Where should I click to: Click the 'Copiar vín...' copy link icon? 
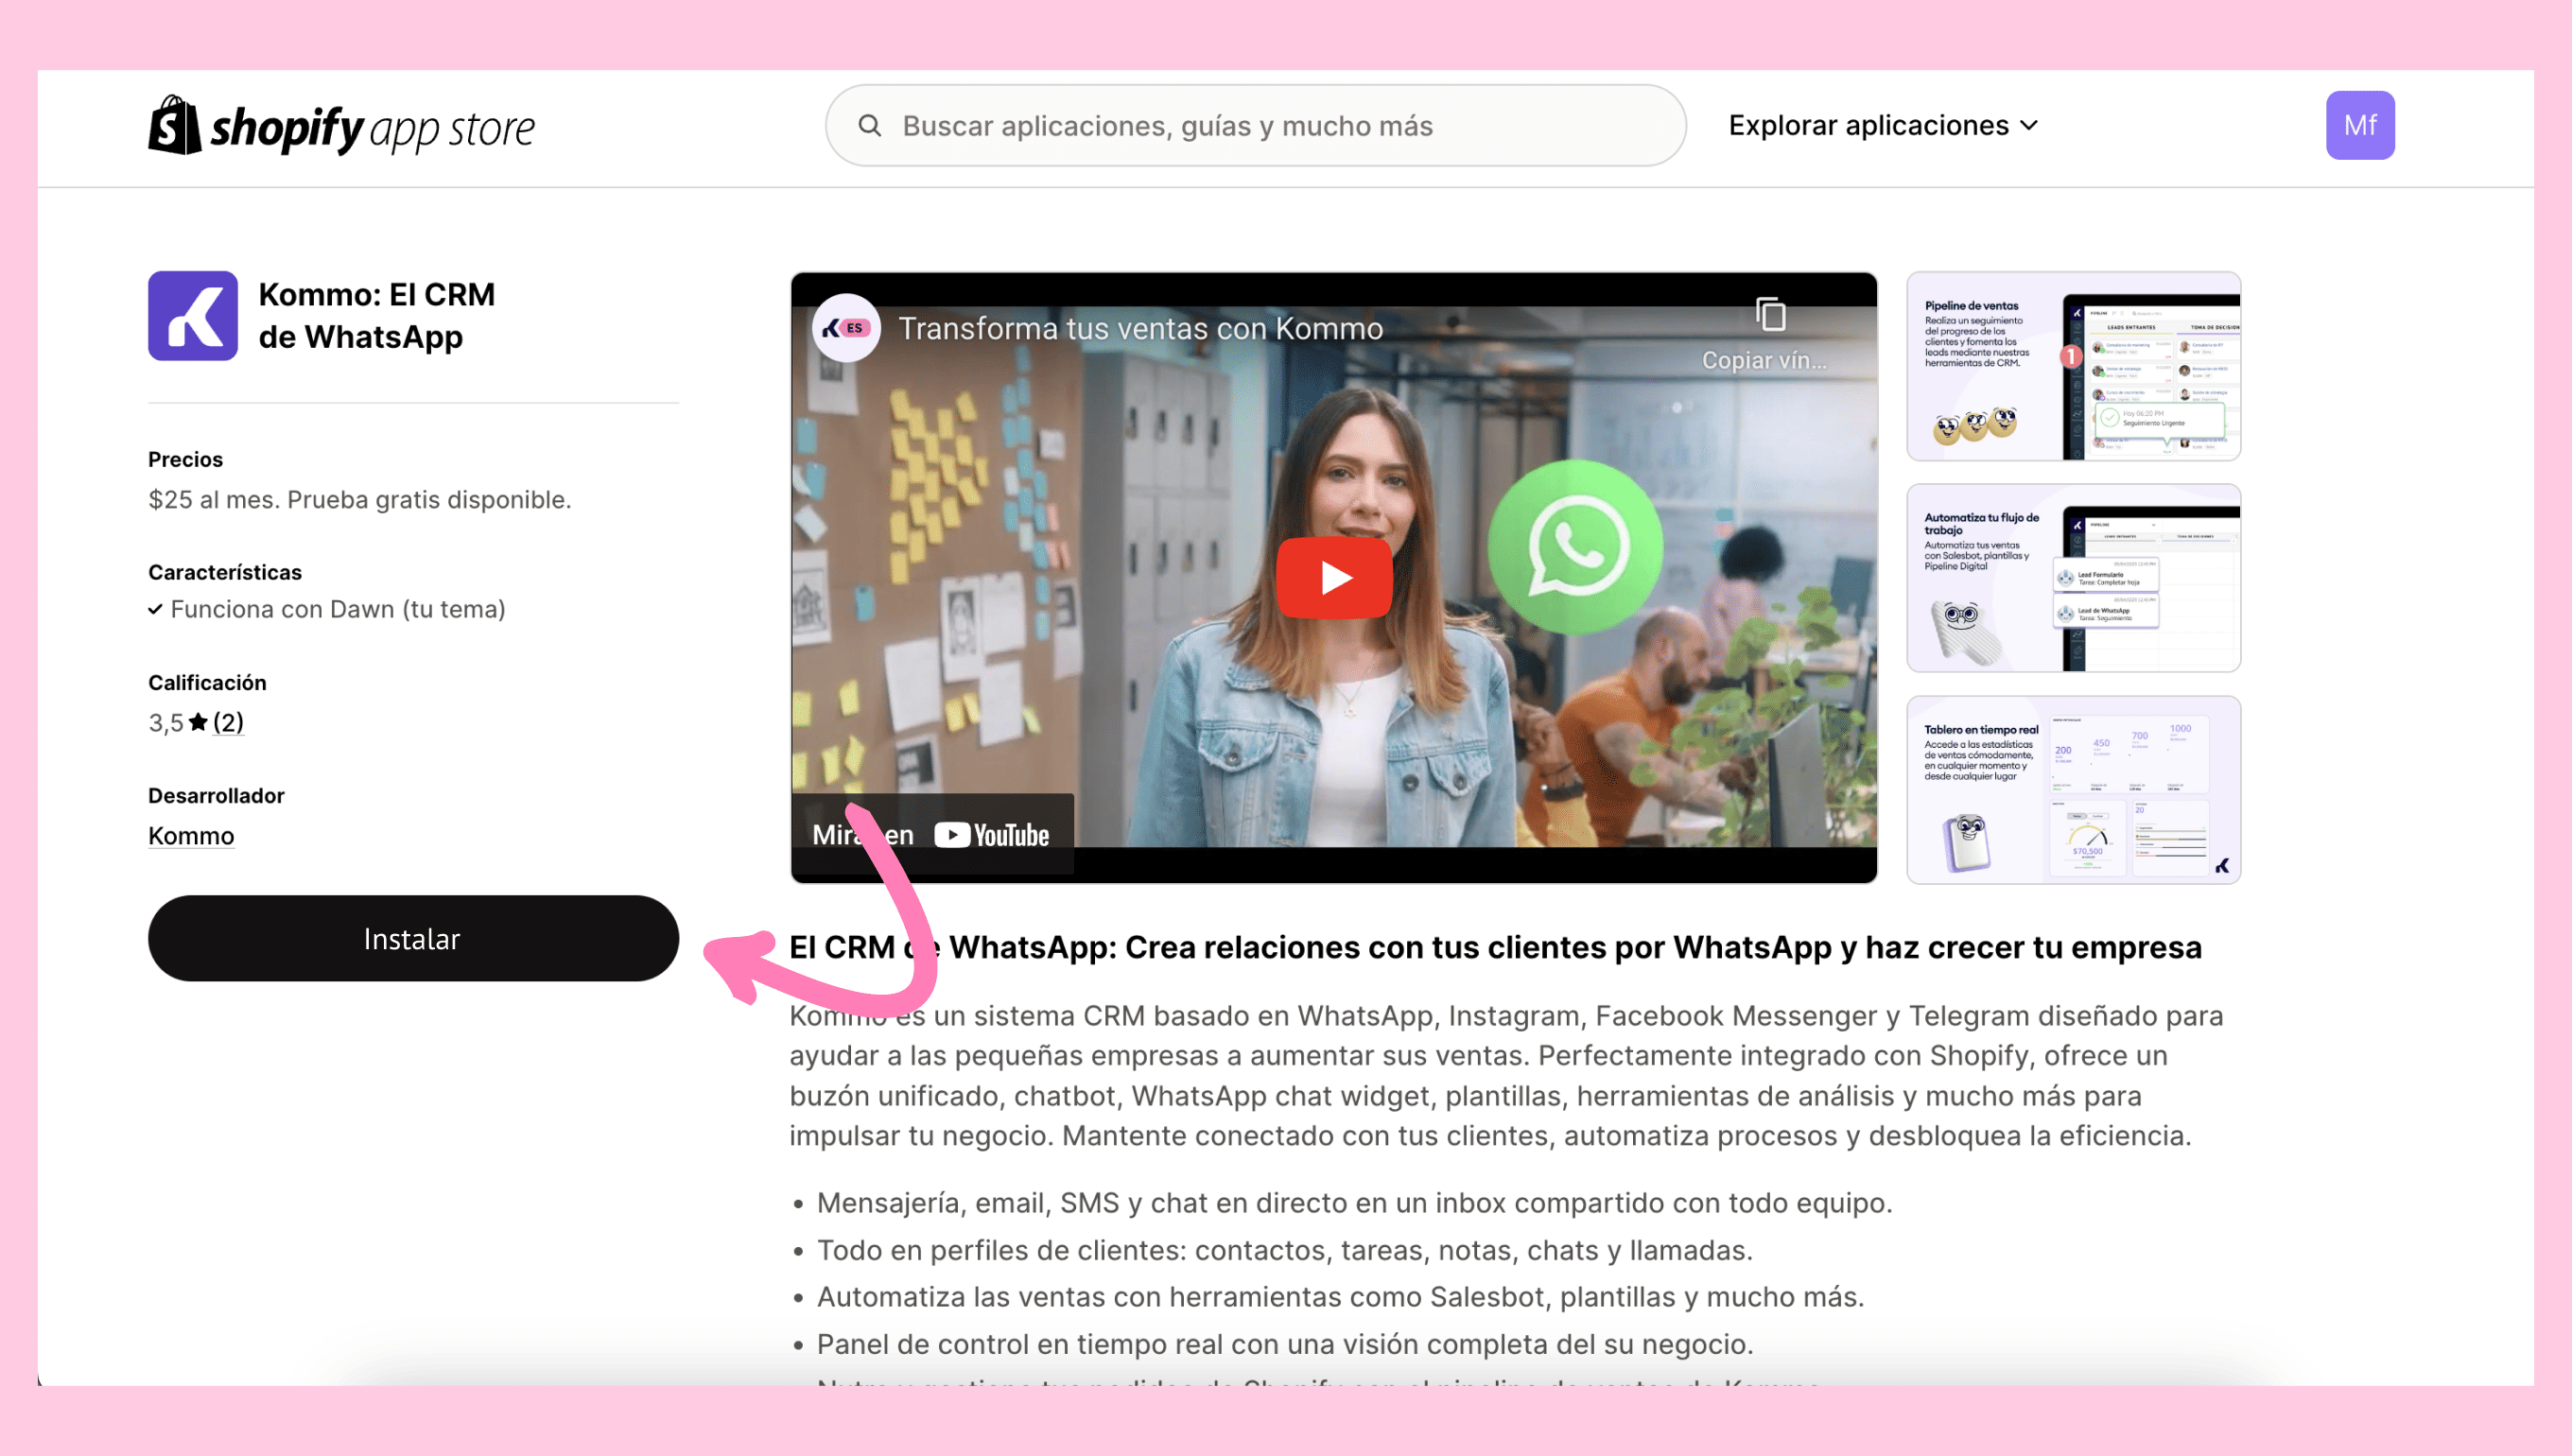pos(1769,314)
